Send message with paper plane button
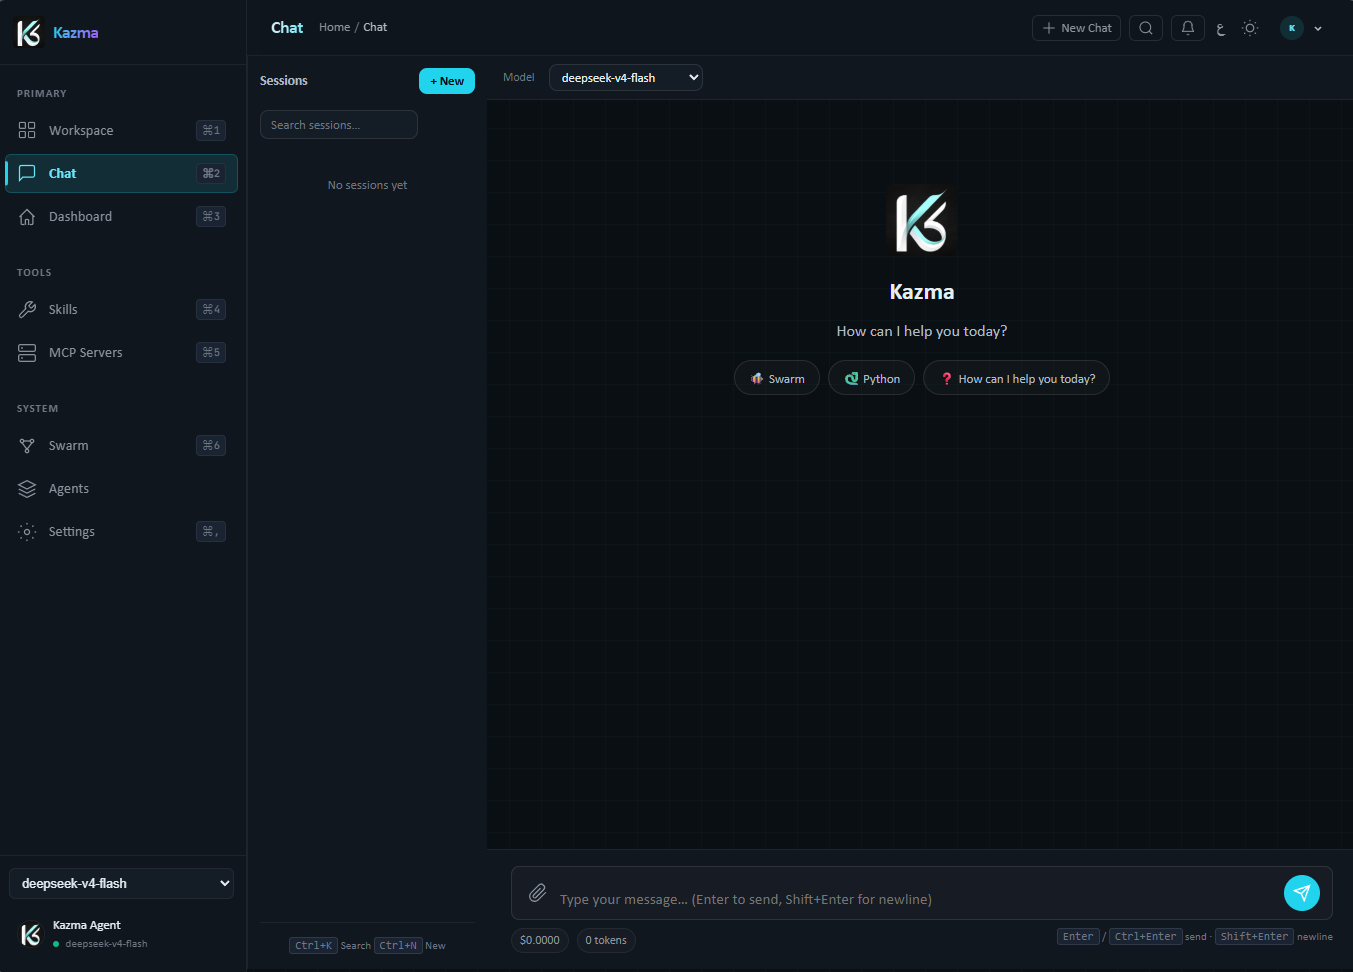 click(x=1302, y=892)
